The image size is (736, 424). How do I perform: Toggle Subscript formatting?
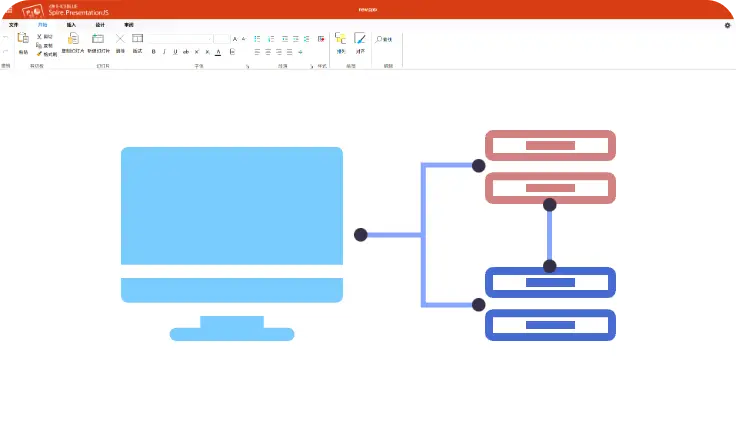[207, 52]
